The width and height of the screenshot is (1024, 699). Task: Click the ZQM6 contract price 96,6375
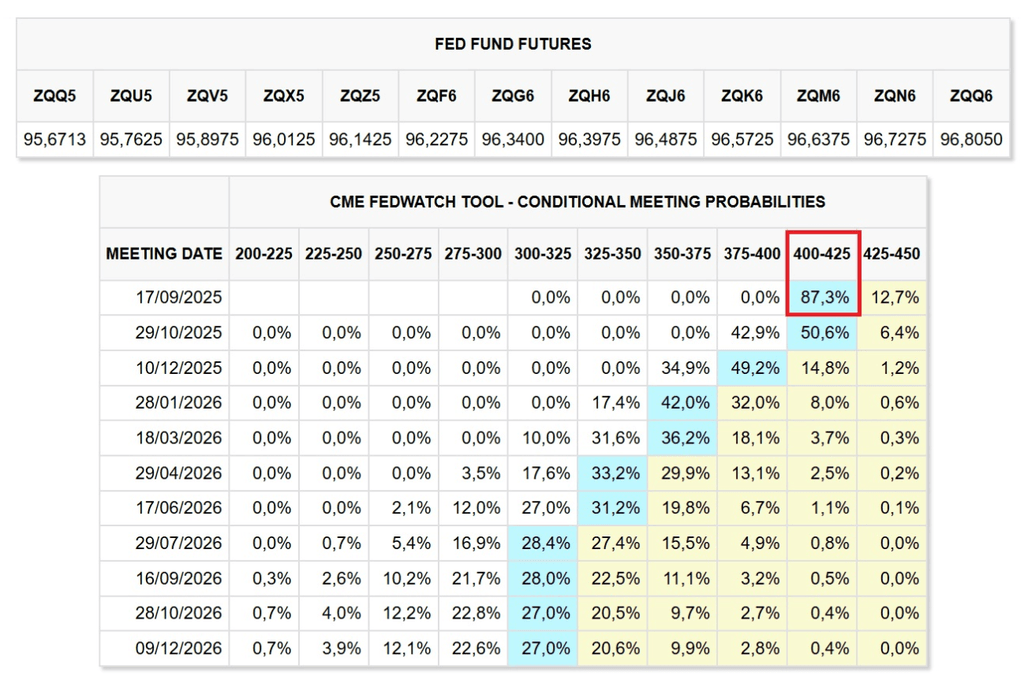coord(818,139)
